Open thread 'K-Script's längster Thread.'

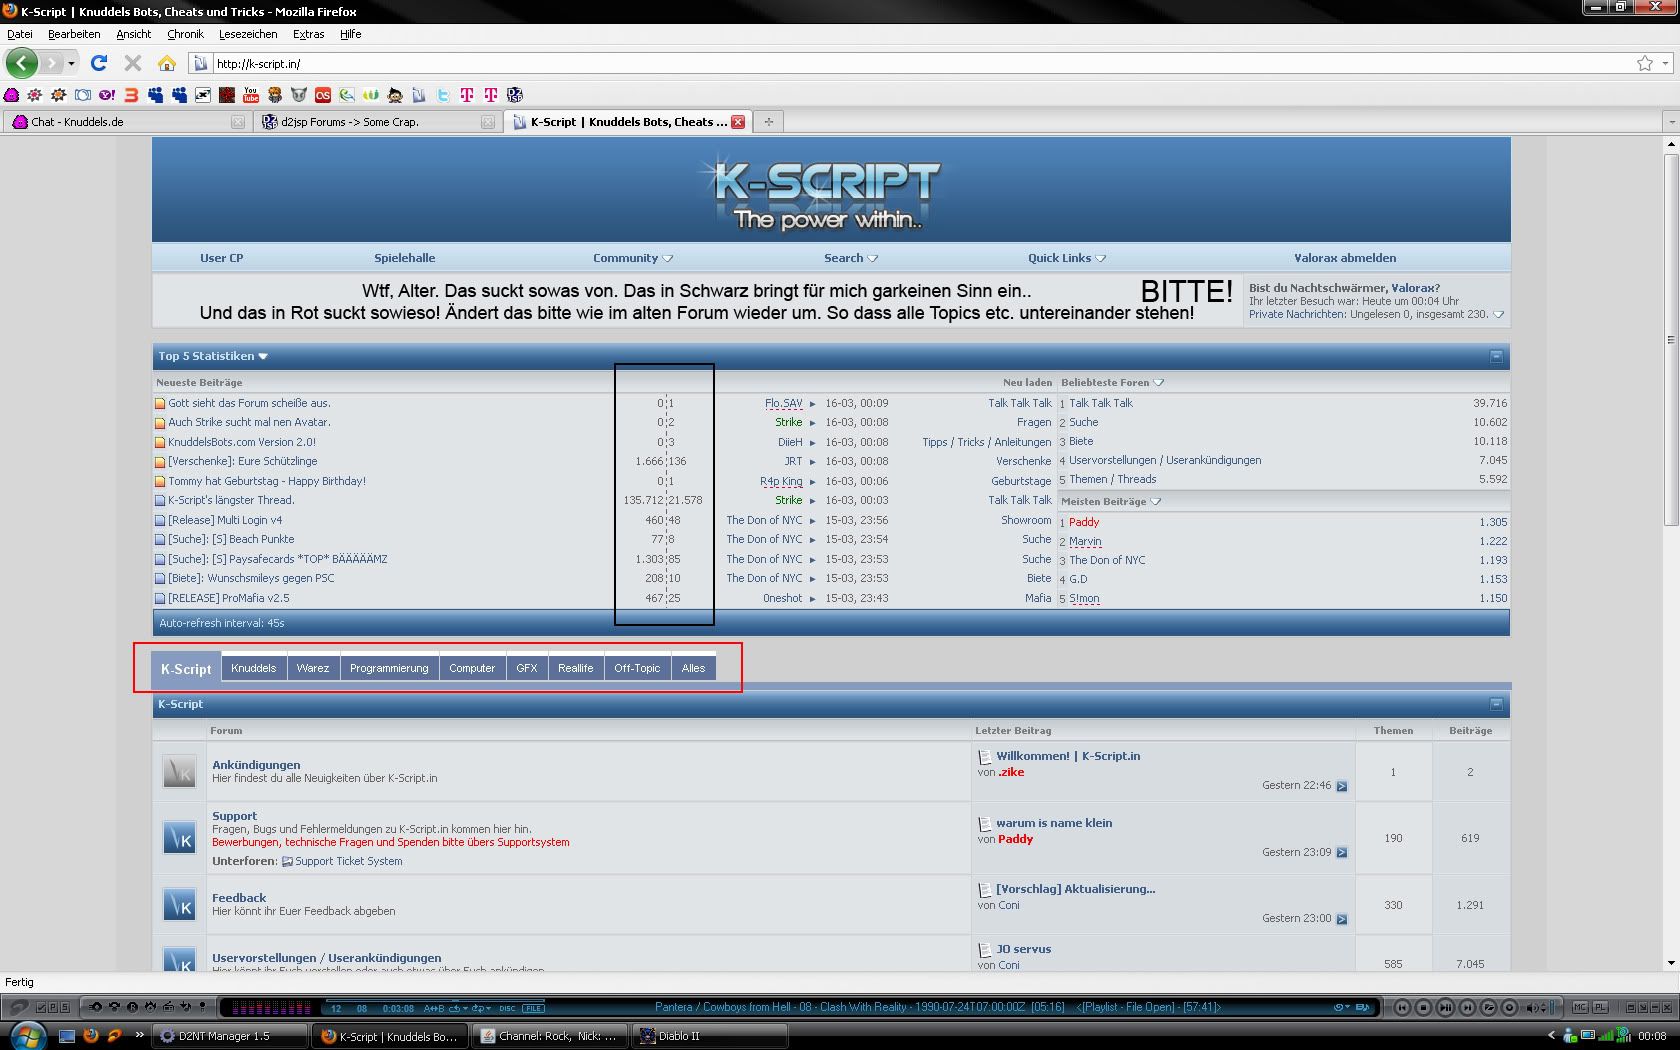pos(231,500)
